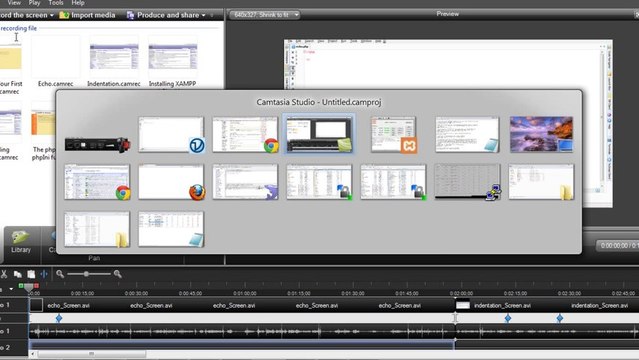
Task: Select the Indentation.camrec clip thumbnail
Action: coord(114,56)
